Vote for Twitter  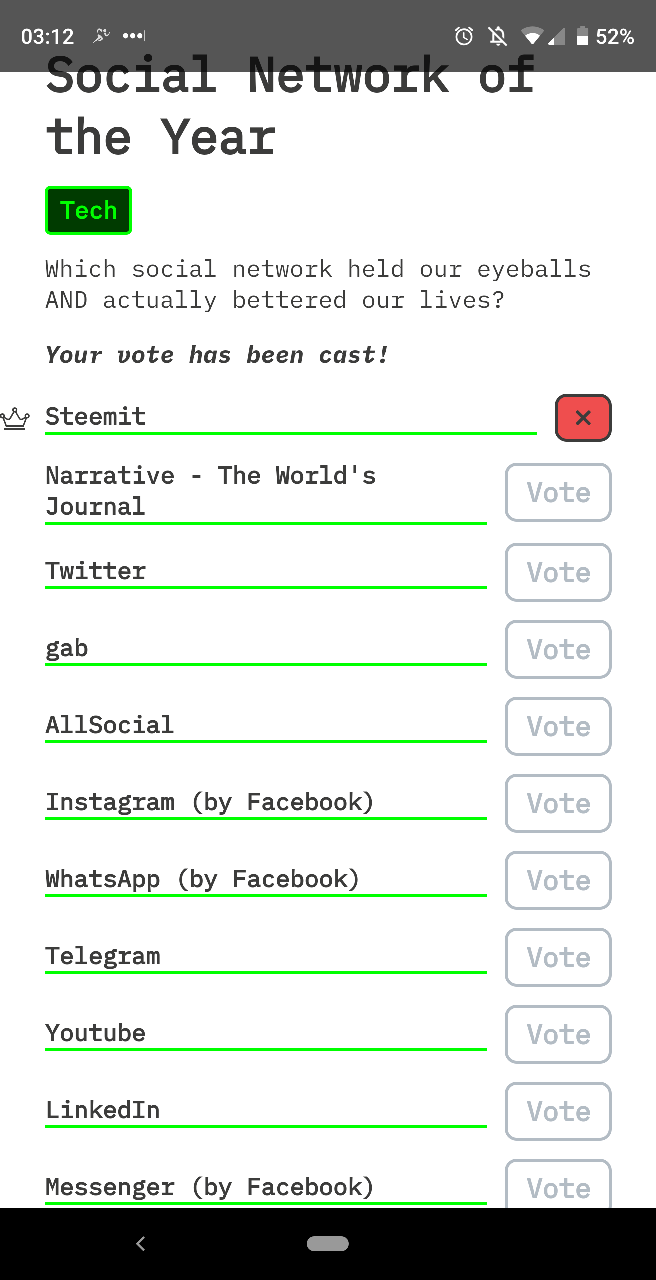558,572
